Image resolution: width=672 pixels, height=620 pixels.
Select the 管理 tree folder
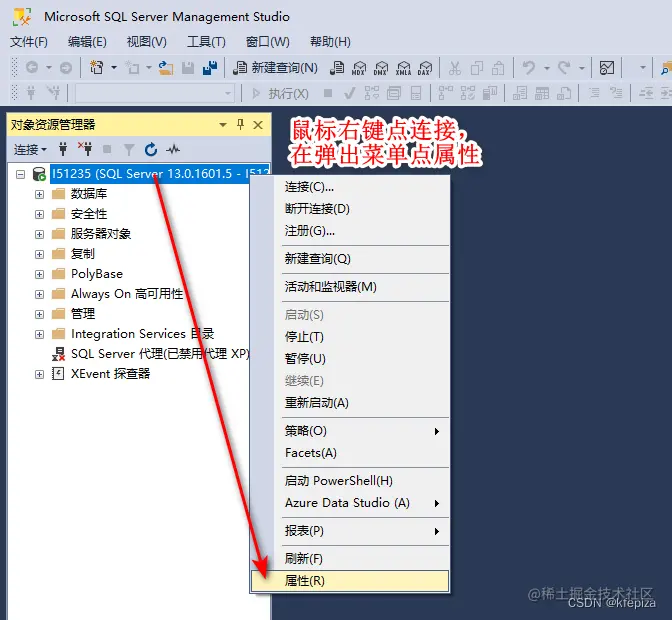tap(82, 314)
